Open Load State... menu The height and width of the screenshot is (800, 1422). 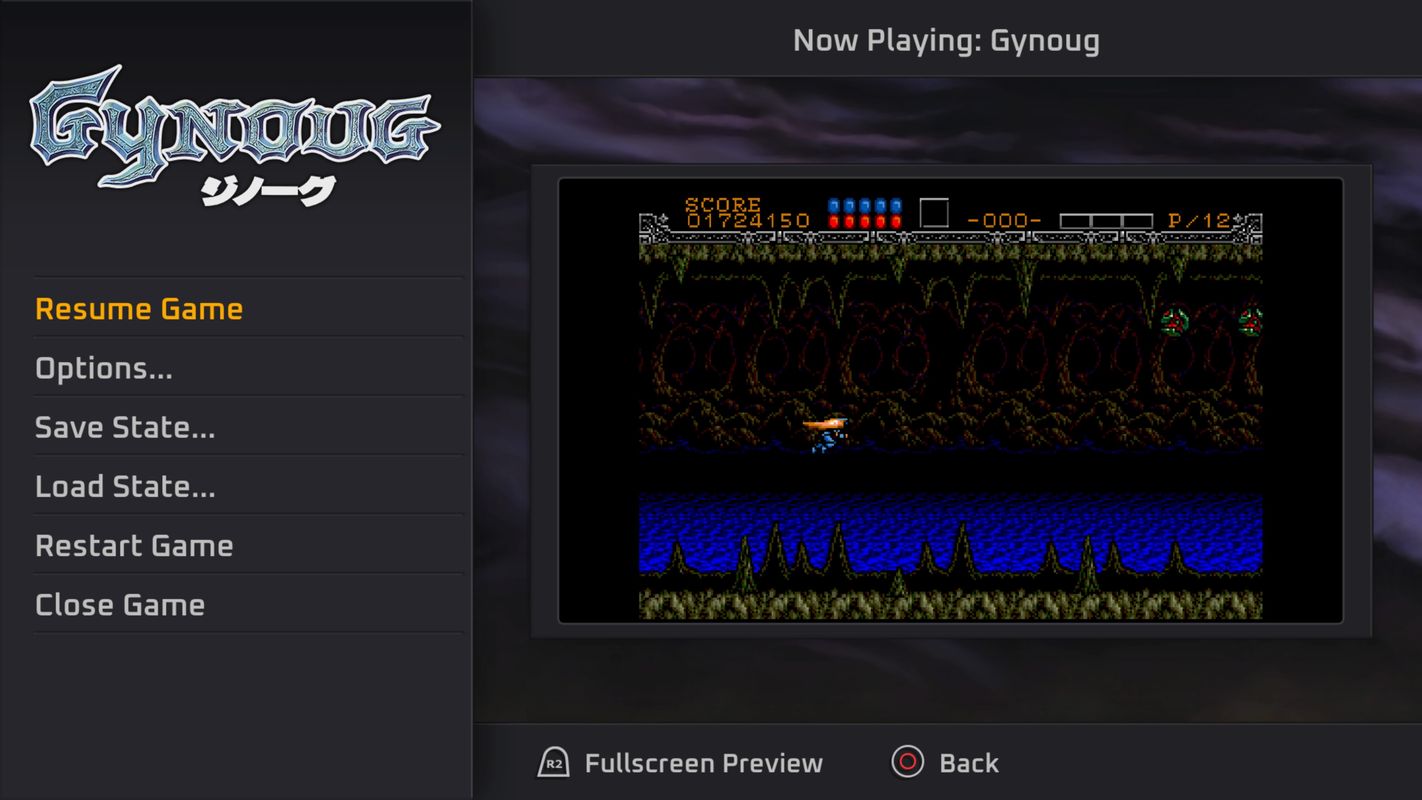(x=248, y=485)
